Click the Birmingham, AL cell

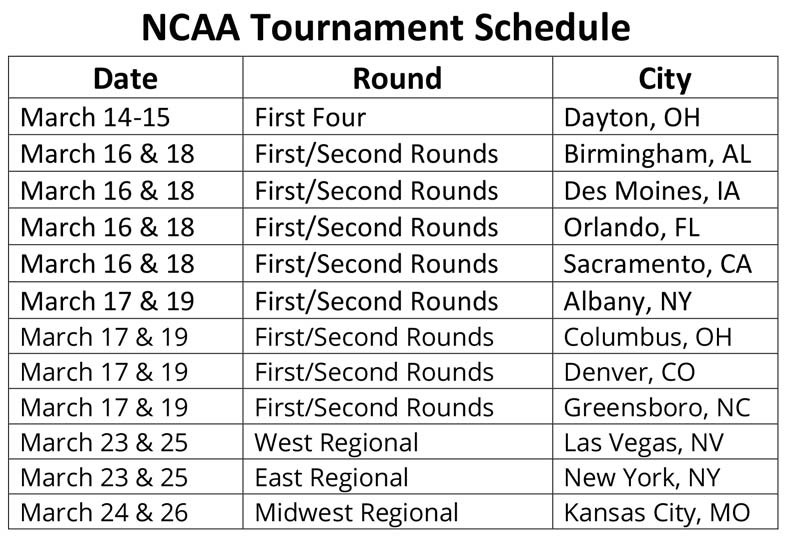(x=665, y=153)
